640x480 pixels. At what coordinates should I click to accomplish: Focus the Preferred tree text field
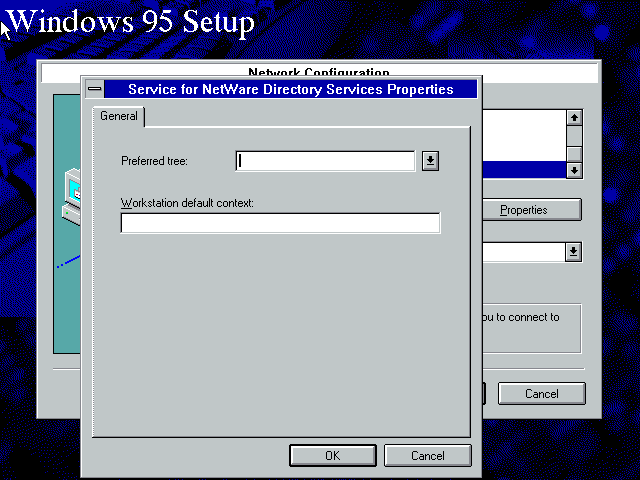pyautogui.click(x=325, y=161)
